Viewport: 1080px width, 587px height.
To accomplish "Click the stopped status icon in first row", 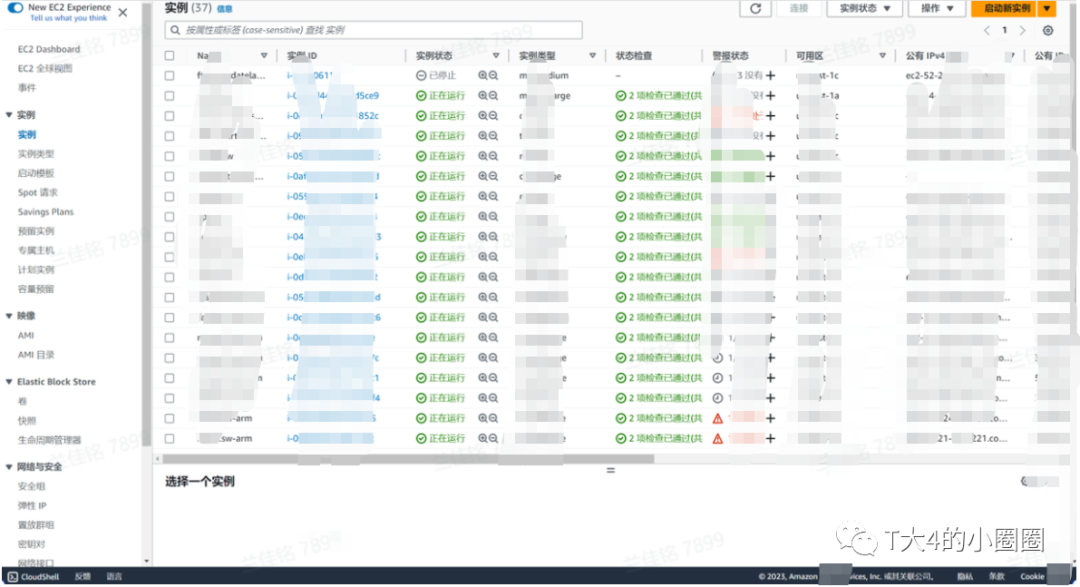I will click(421, 76).
